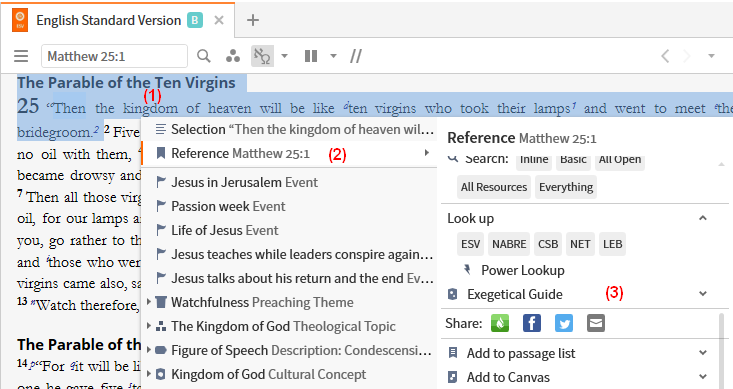Look up passage in NABRE
733x389 pixels.
509,244
